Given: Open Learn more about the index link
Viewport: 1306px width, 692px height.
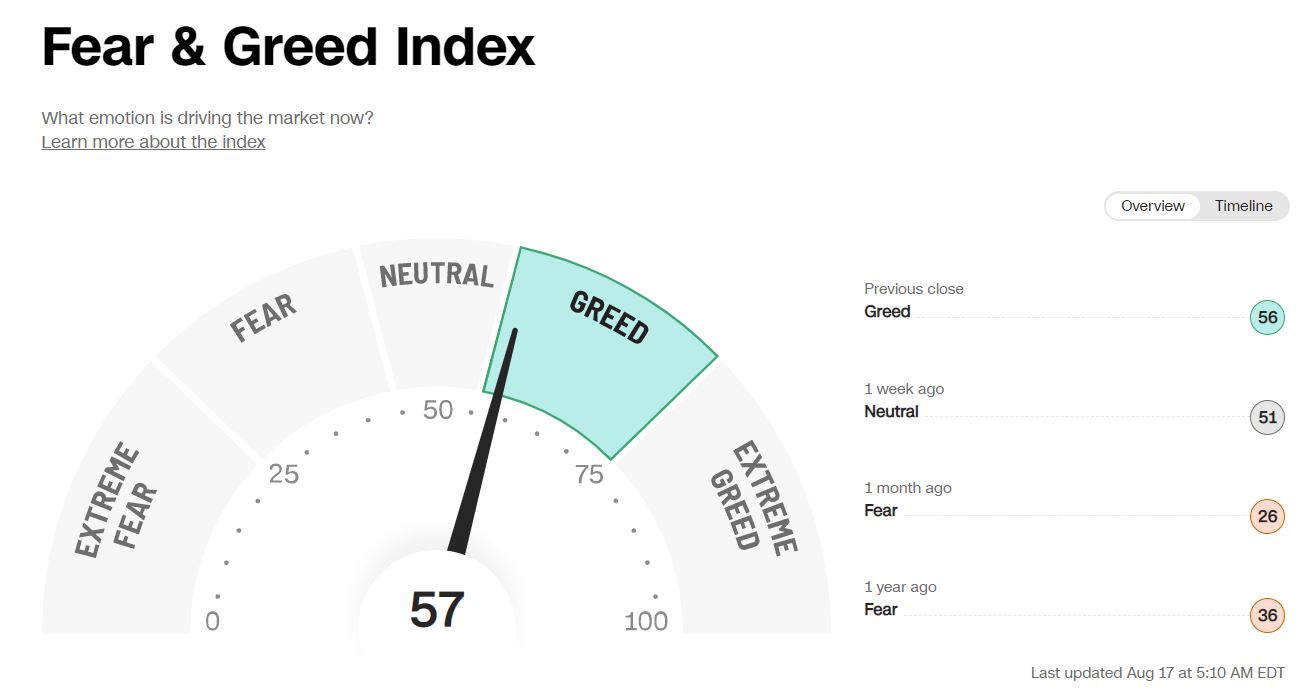Looking at the screenshot, I should 153,142.
